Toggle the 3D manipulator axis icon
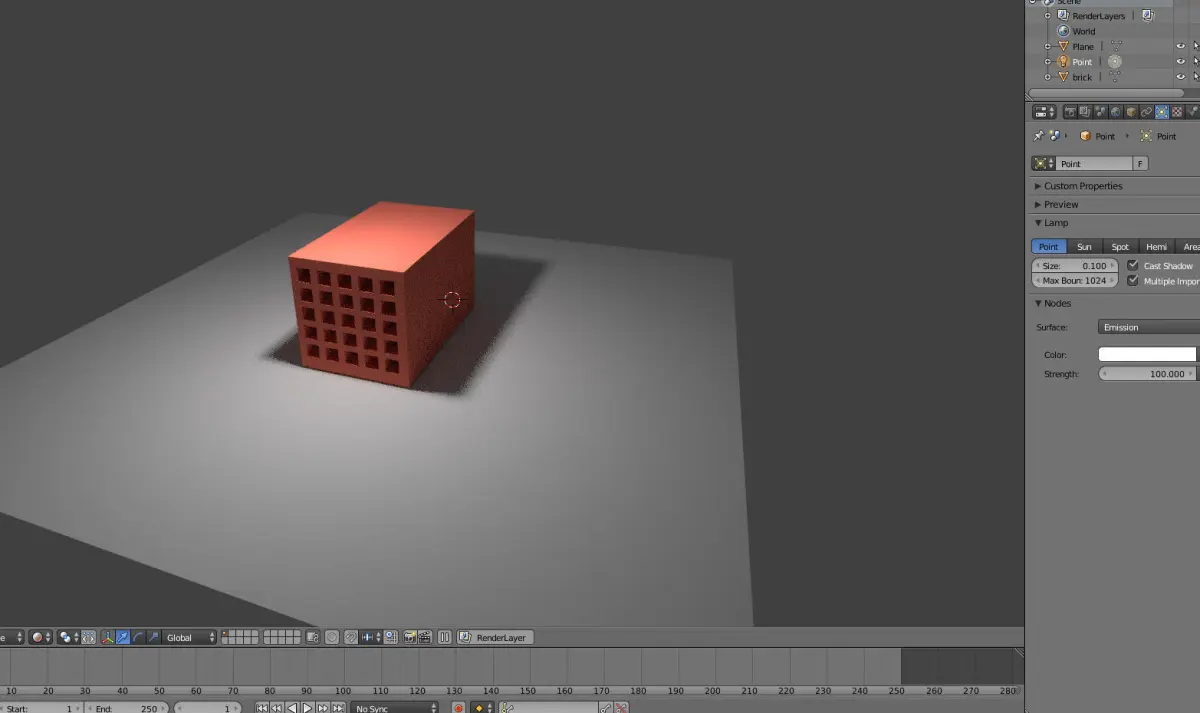This screenshot has height=713, width=1200. click(108, 637)
